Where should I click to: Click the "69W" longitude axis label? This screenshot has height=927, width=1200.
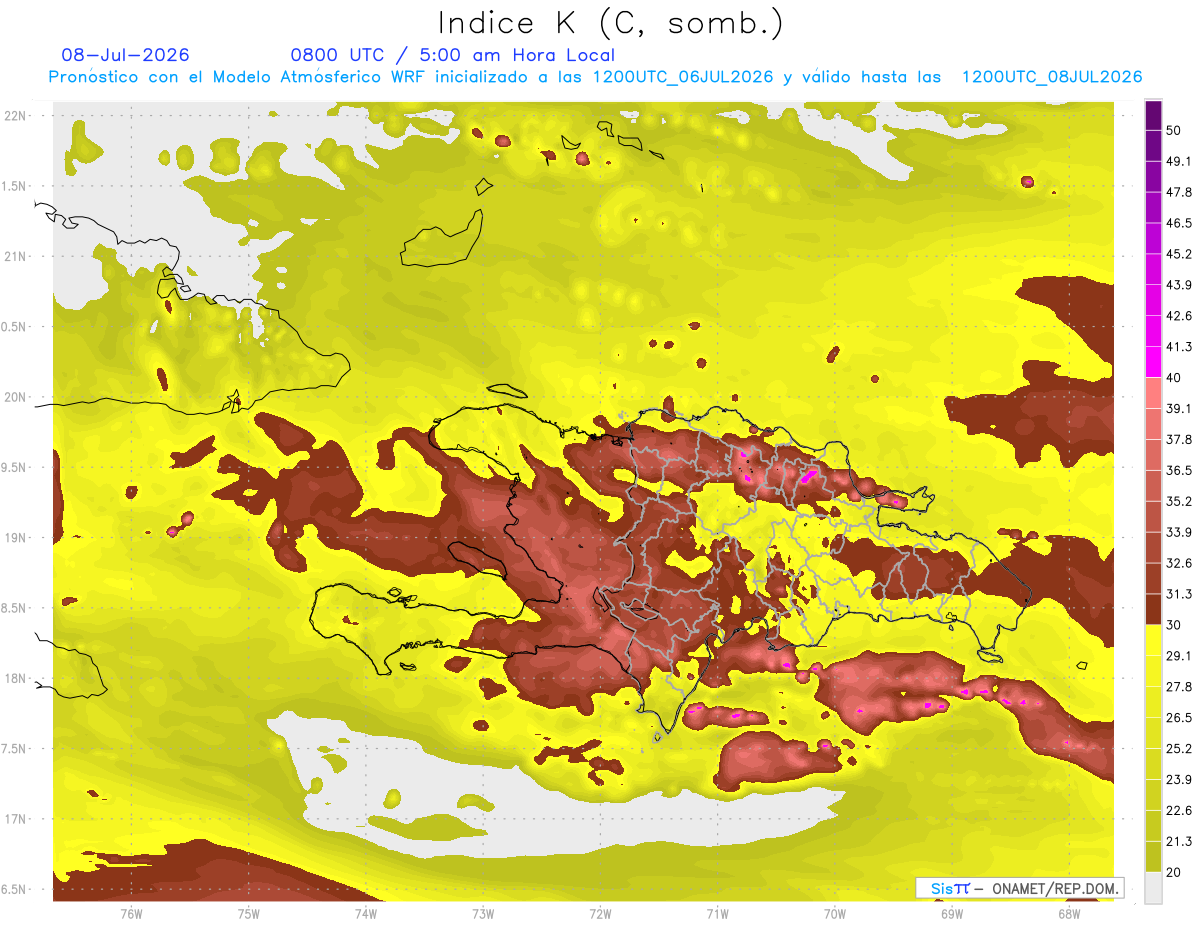coord(952,913)
